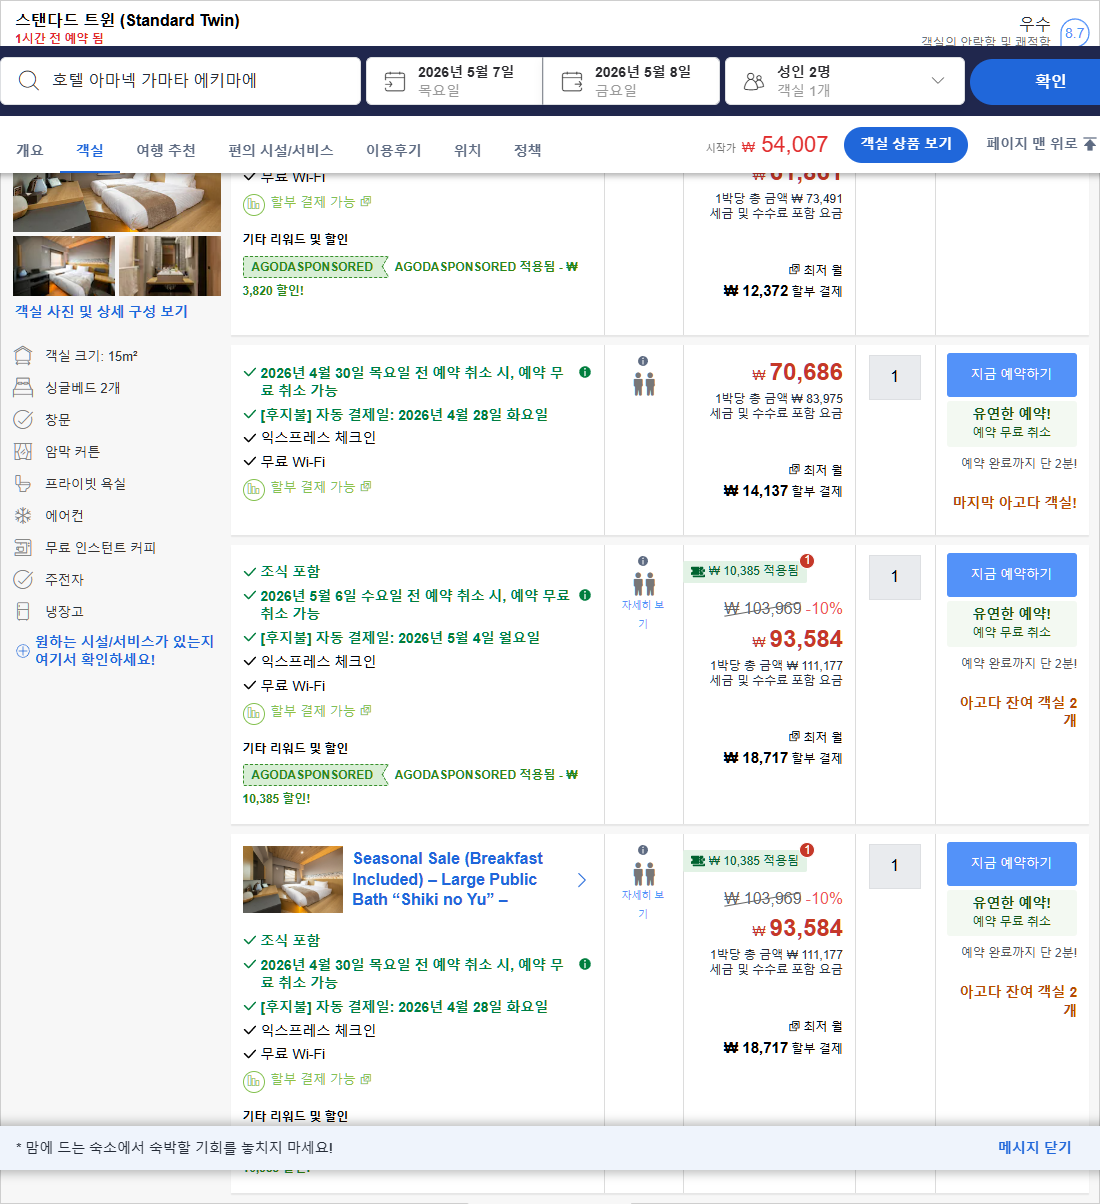This screenshot has width=1100, height=1204.
Task: Click the 에어컨 snowflake icon
Action: [x=23, y=516]
